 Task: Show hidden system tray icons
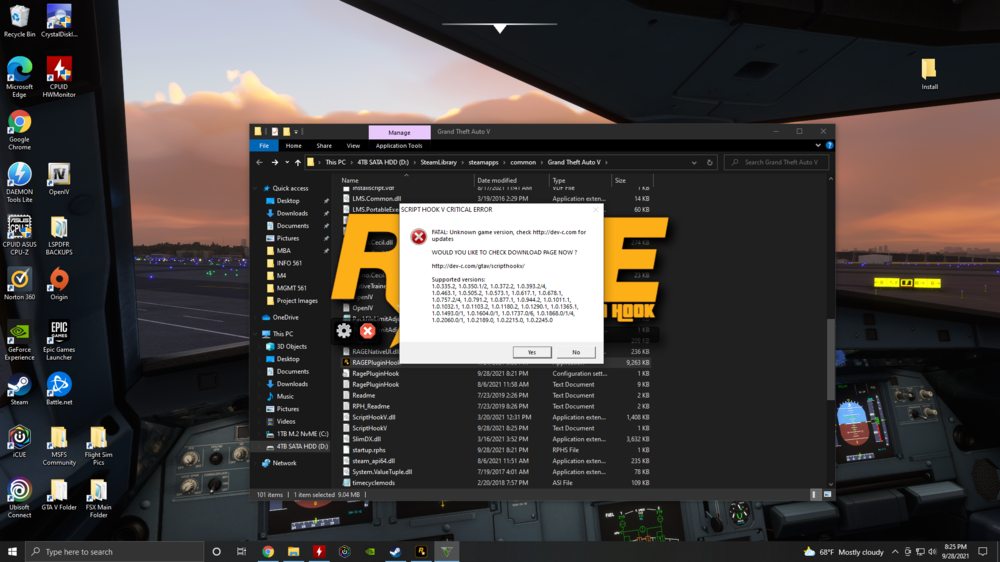click(x=895, y=552)
